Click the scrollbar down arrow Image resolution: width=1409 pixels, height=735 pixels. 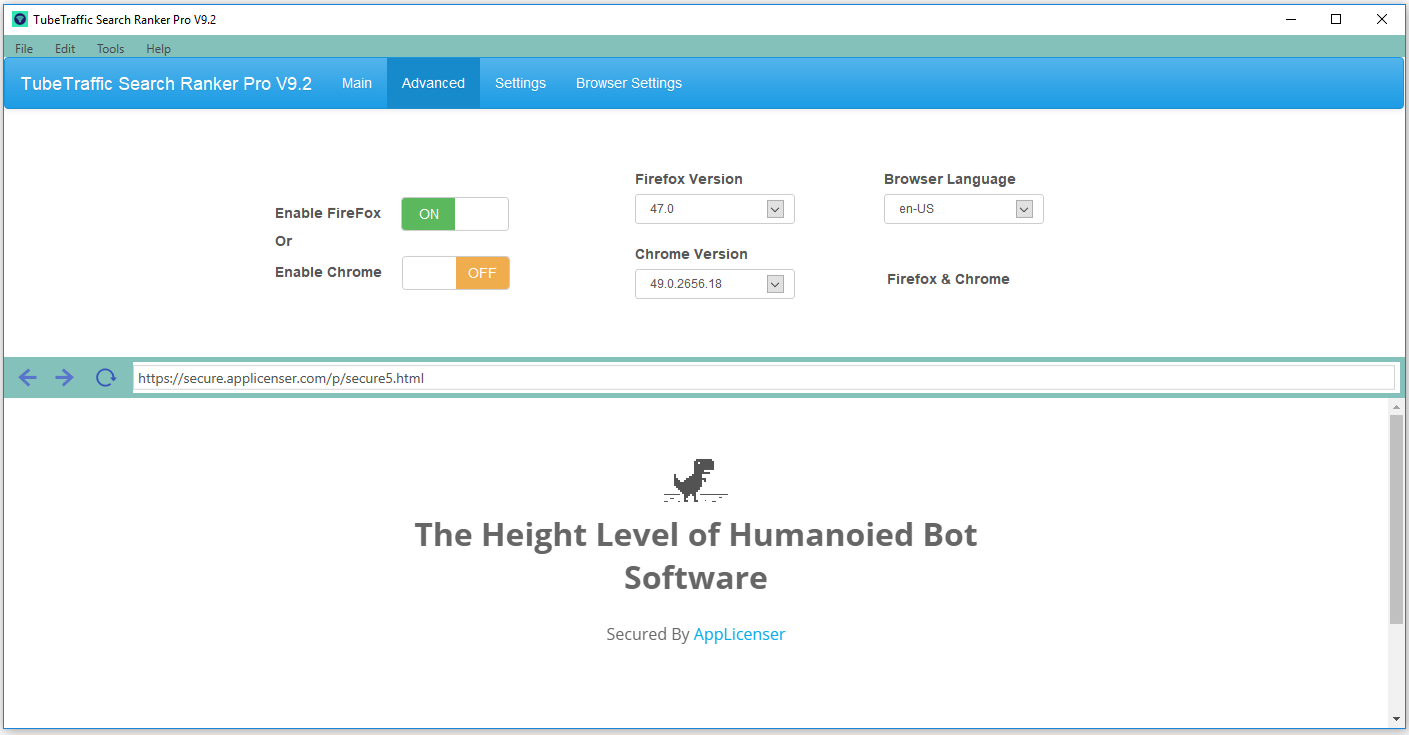click(1396, 719)
